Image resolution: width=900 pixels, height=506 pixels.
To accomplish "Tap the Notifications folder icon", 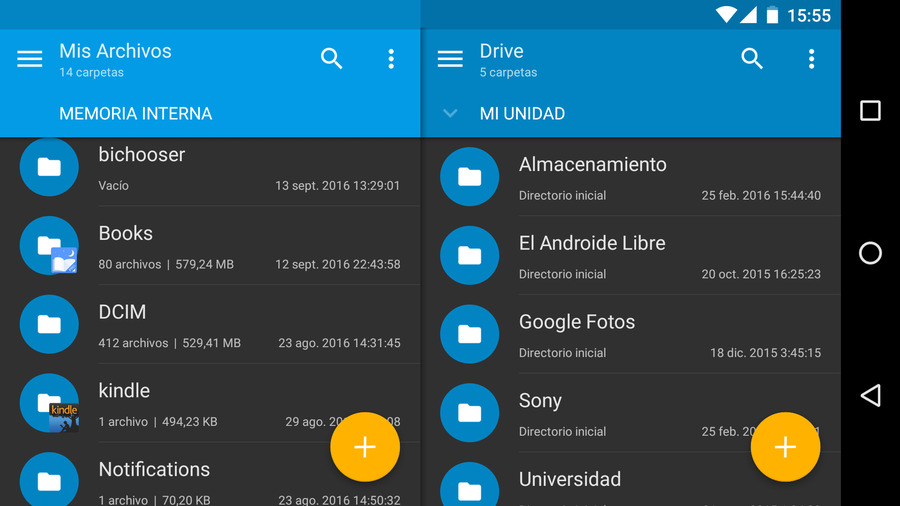I will pos(49,480).
